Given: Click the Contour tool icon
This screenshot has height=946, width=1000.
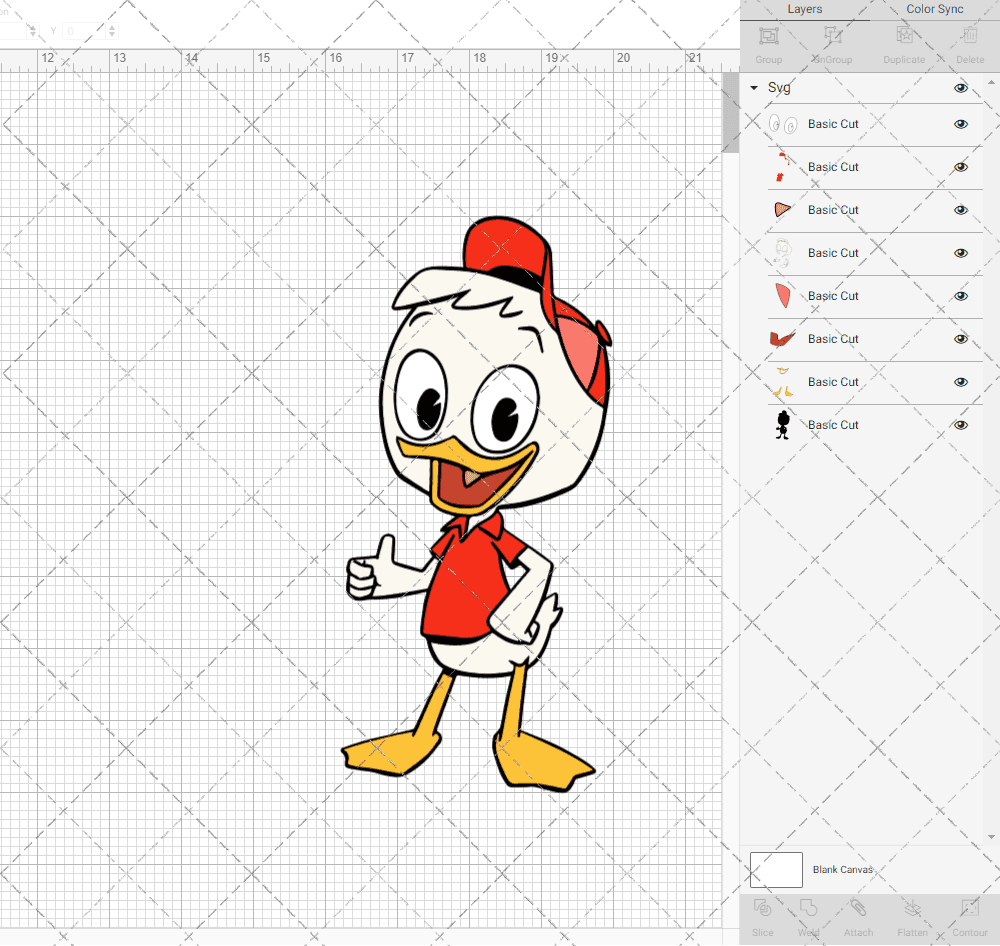Looking at the screenshot, I should point(969,908).
